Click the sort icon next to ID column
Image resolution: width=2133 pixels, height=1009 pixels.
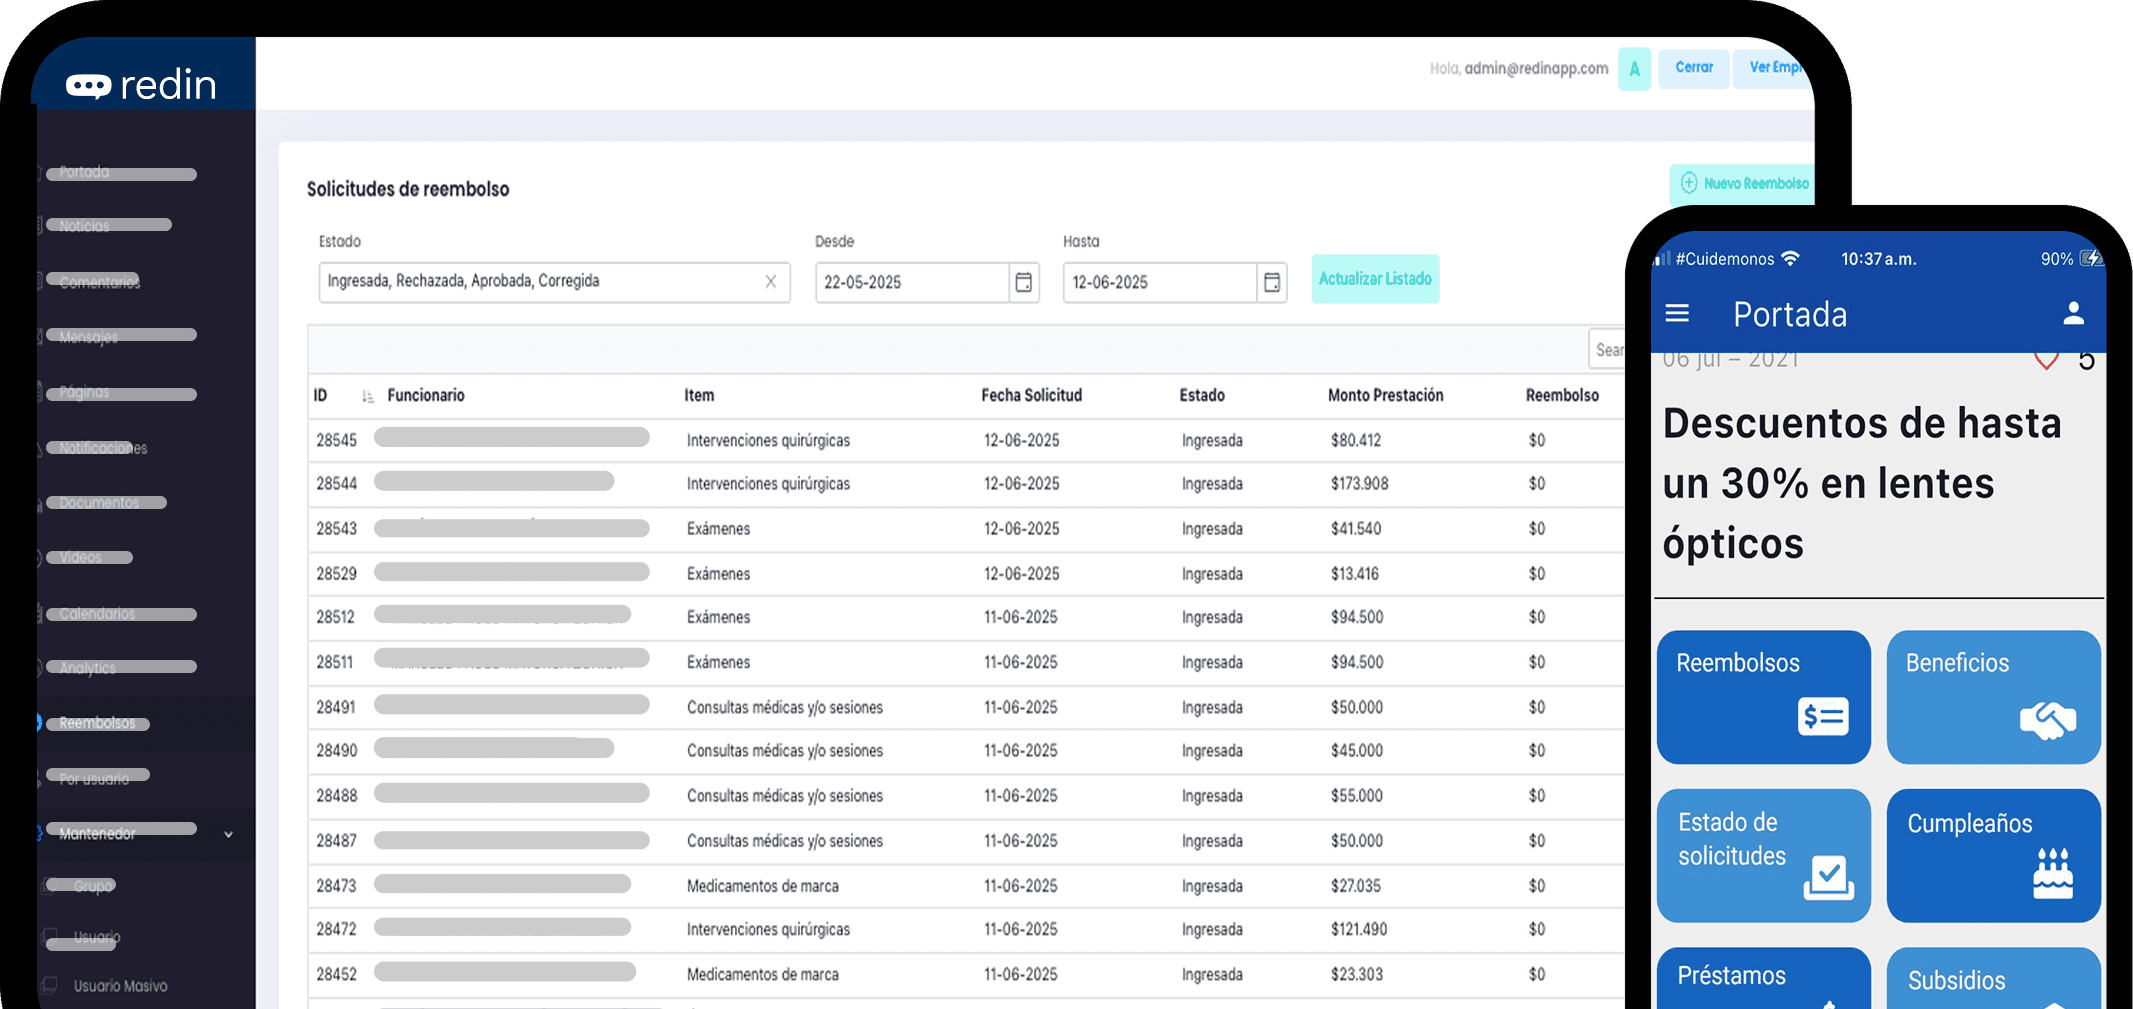click(x=367, y=396)
